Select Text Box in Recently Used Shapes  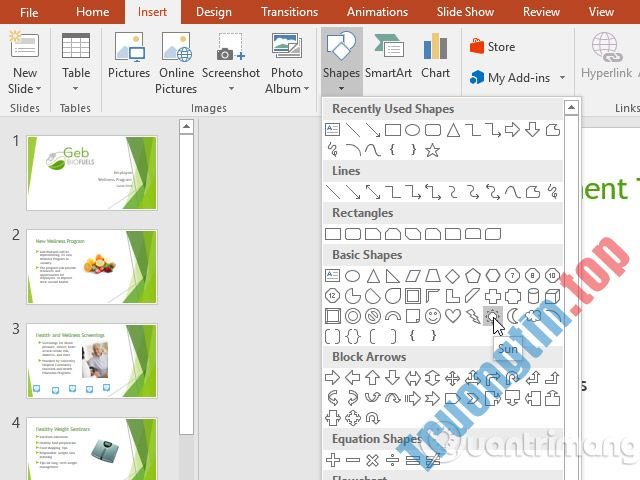click(x=332, y=130)
